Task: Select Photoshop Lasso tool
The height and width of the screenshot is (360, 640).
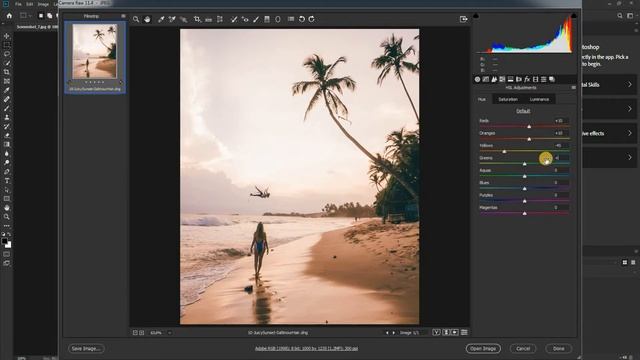Action: (x=7, y=54)
